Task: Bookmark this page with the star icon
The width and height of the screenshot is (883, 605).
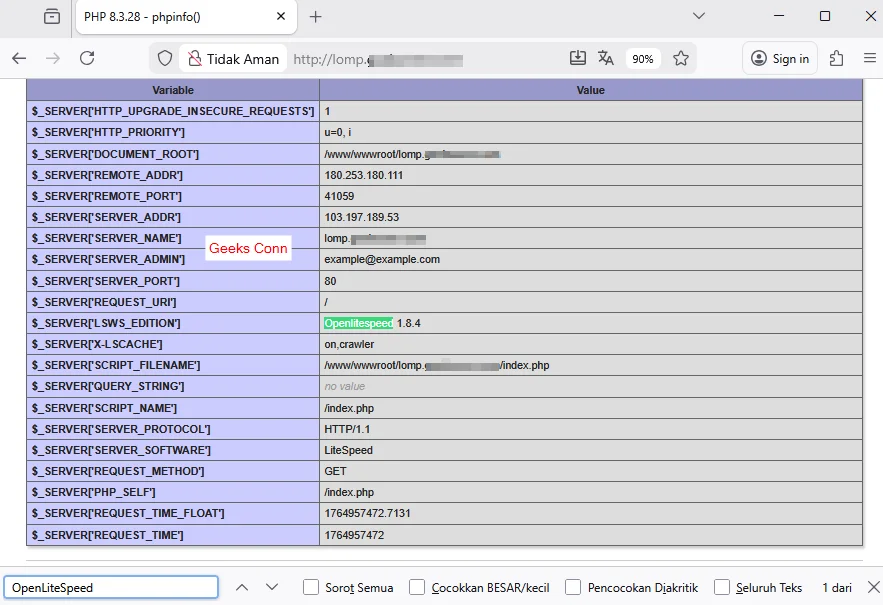Action: pyautogui.click(x=681, y=59)
